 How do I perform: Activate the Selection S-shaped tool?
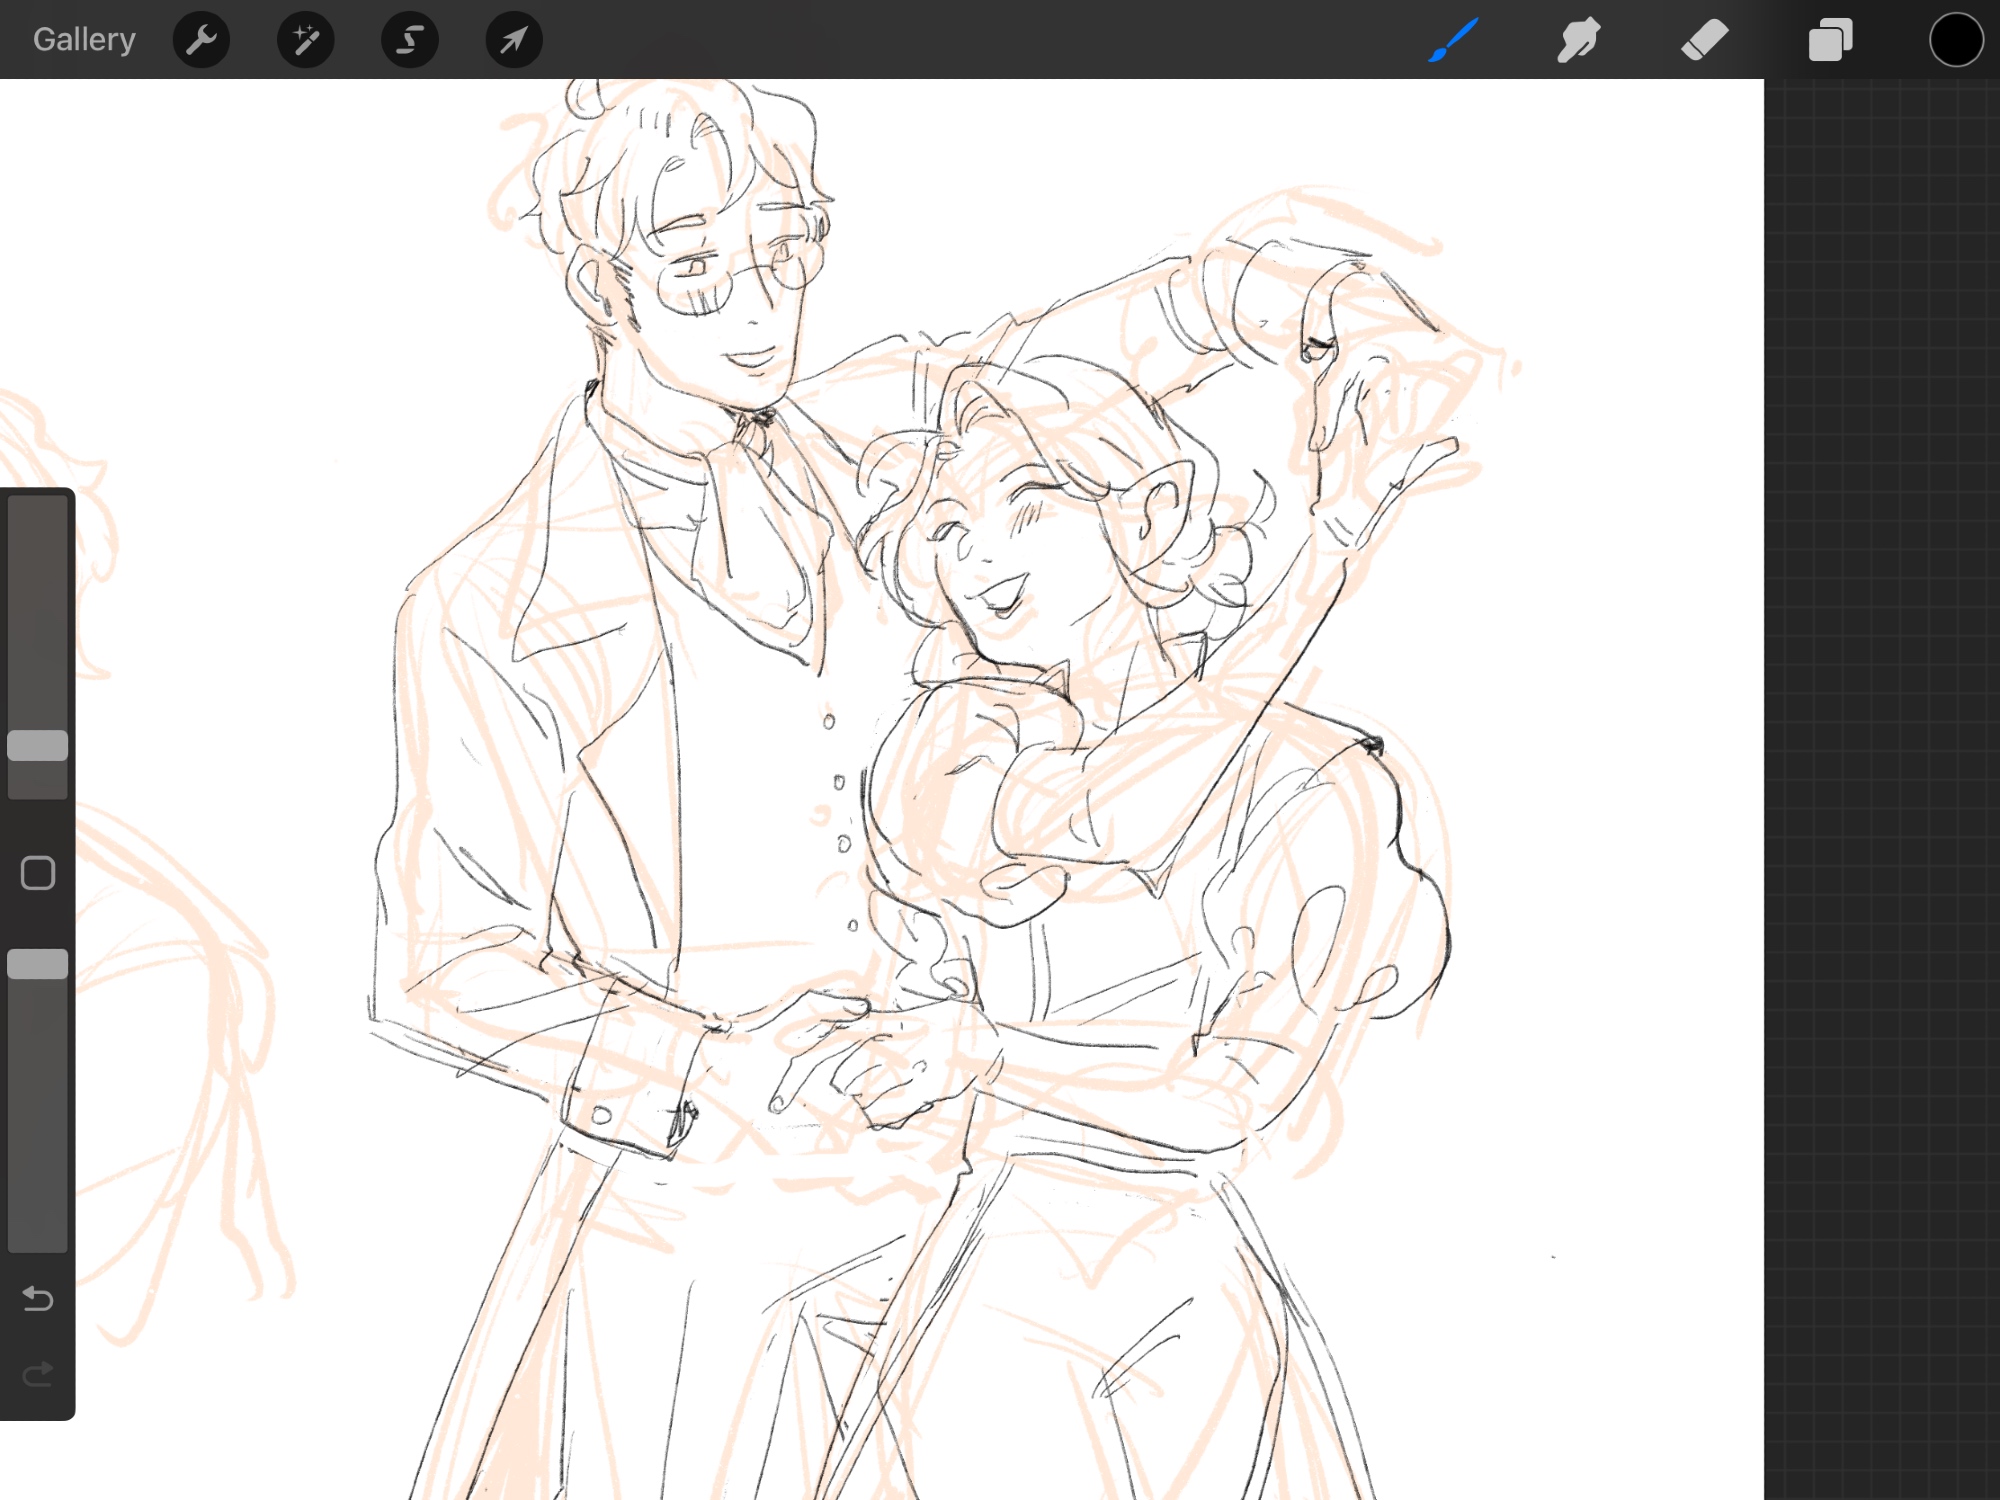(x=409, y=40)
